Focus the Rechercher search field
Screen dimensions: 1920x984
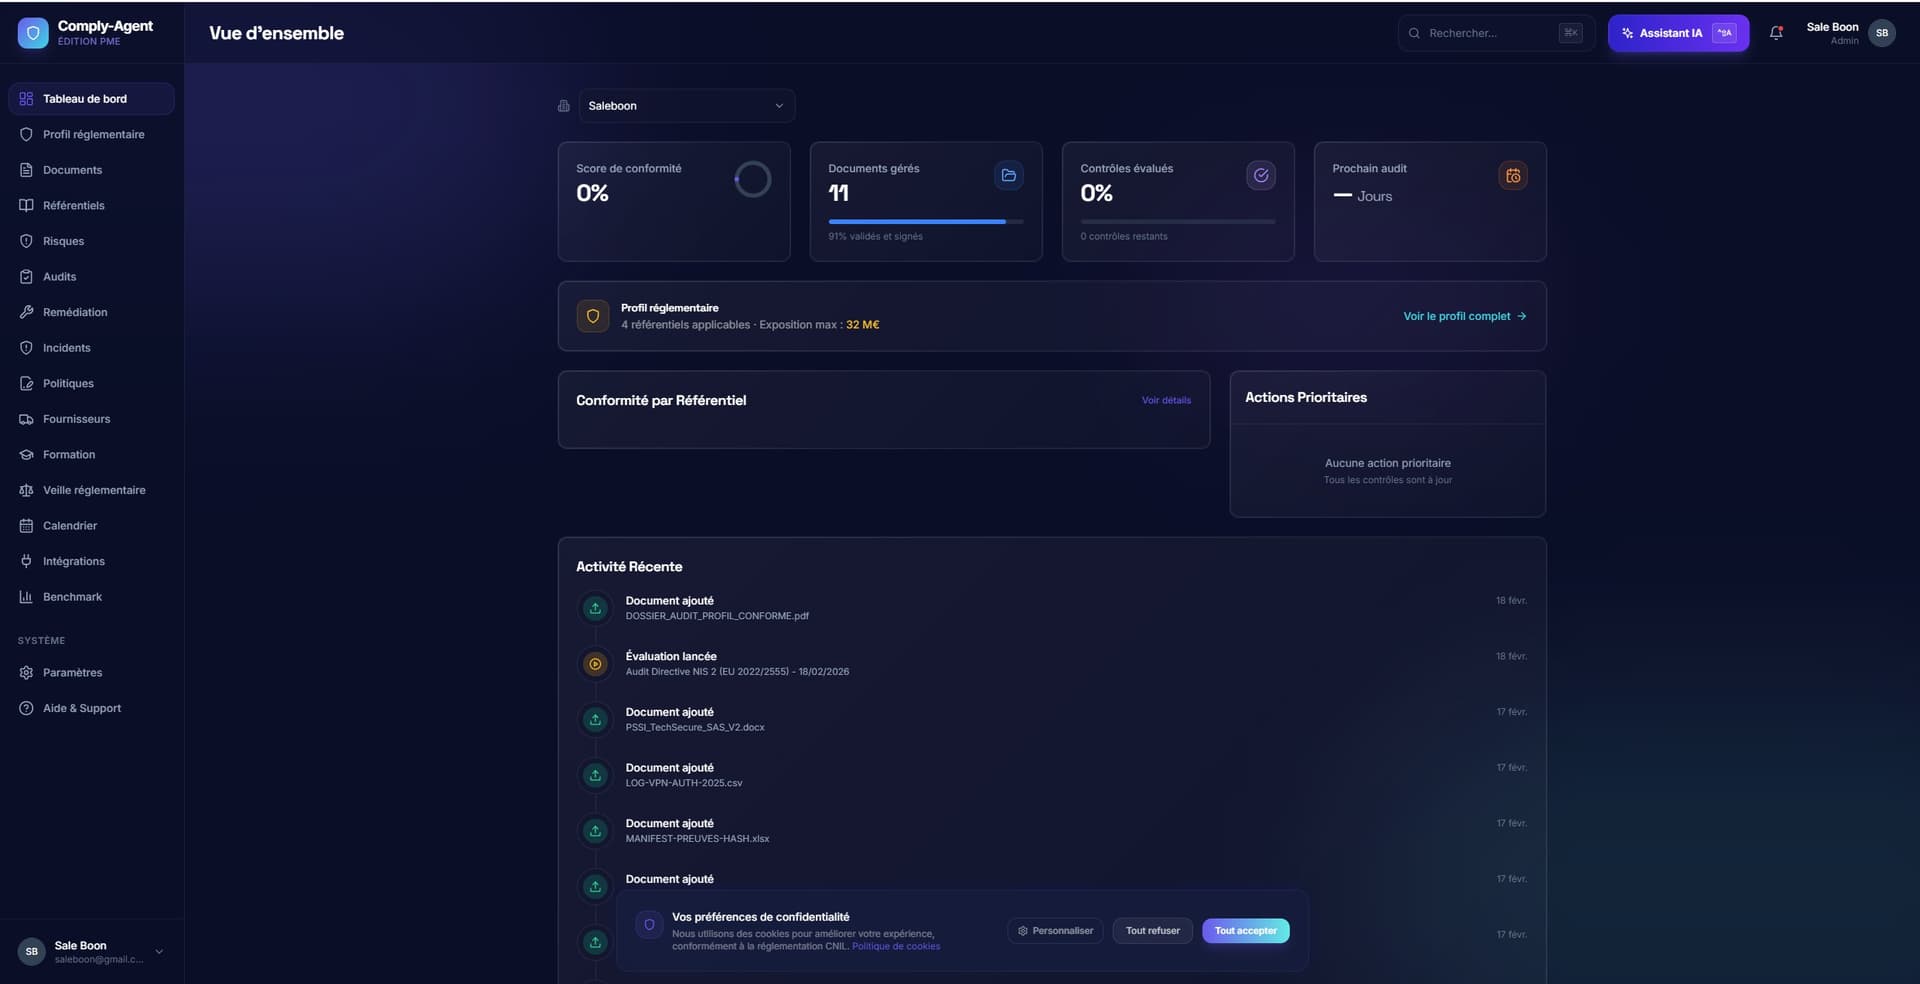point(1487,33)
